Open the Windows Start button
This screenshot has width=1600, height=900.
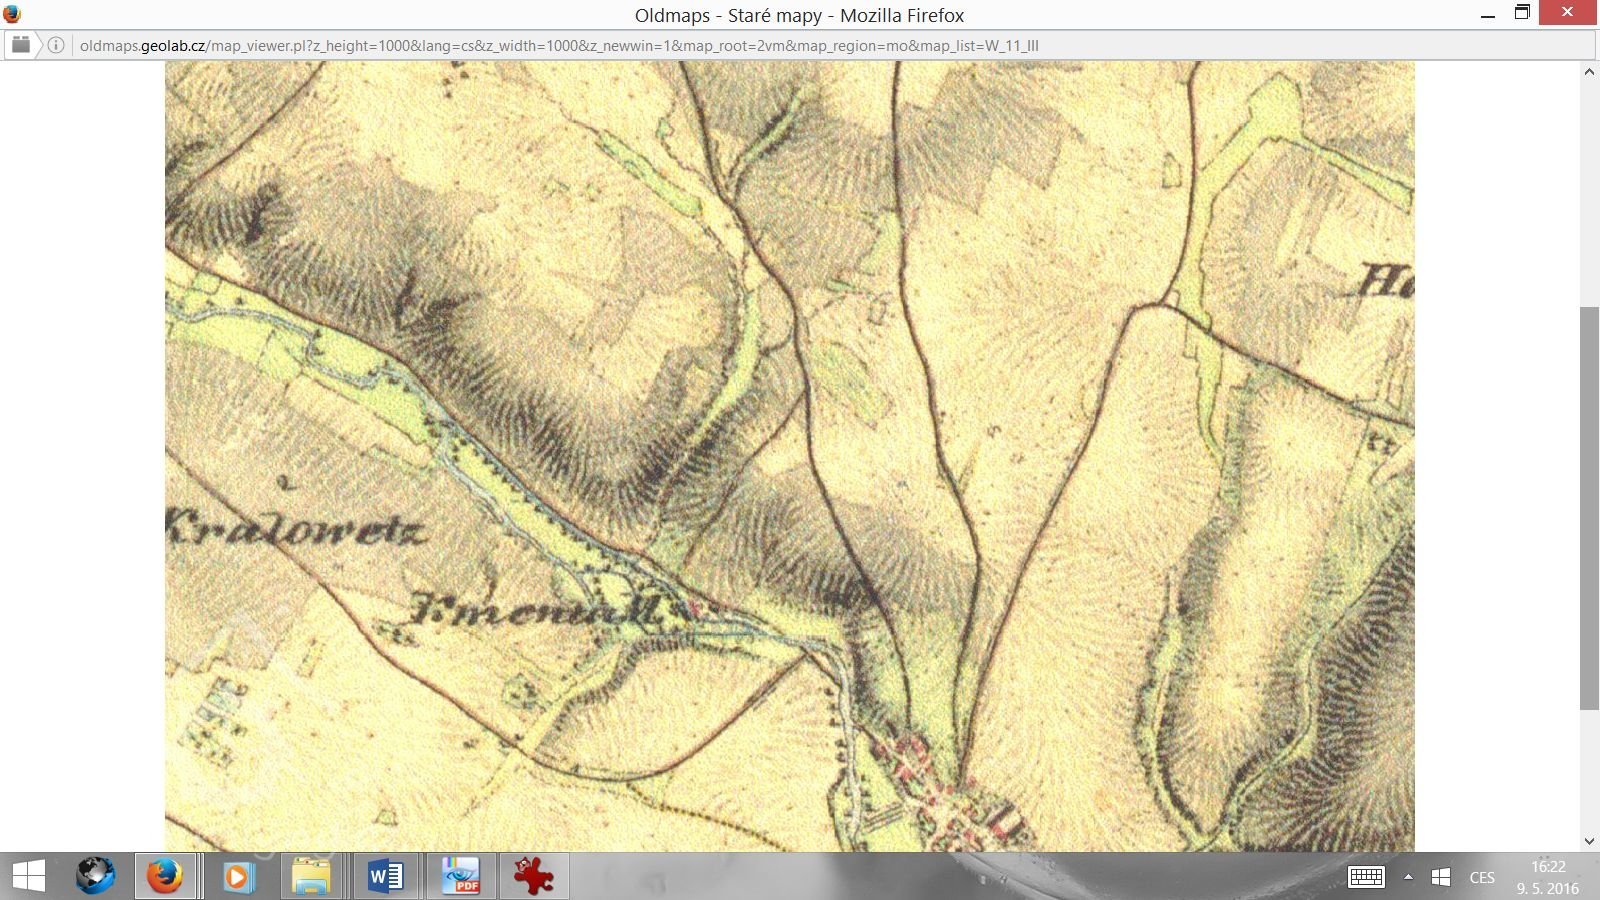tap(28, 877)
